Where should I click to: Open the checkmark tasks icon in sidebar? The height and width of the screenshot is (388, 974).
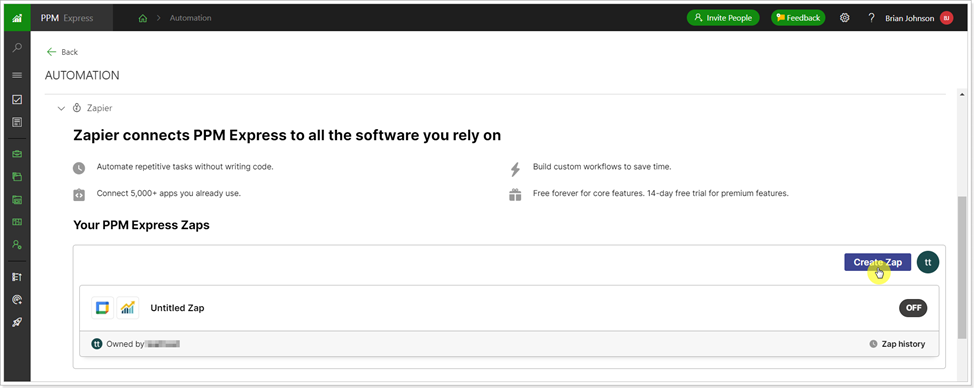tap(17, 99)
